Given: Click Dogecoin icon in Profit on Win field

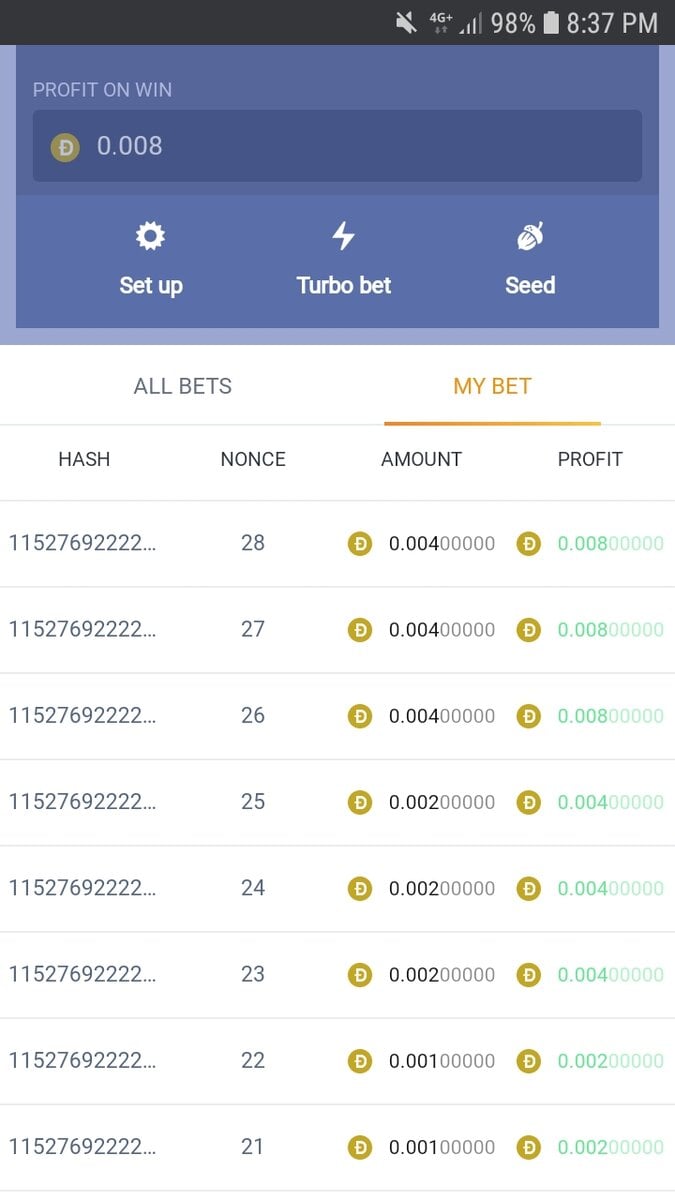Looking at the screenshot, I should tap(65, 147).
